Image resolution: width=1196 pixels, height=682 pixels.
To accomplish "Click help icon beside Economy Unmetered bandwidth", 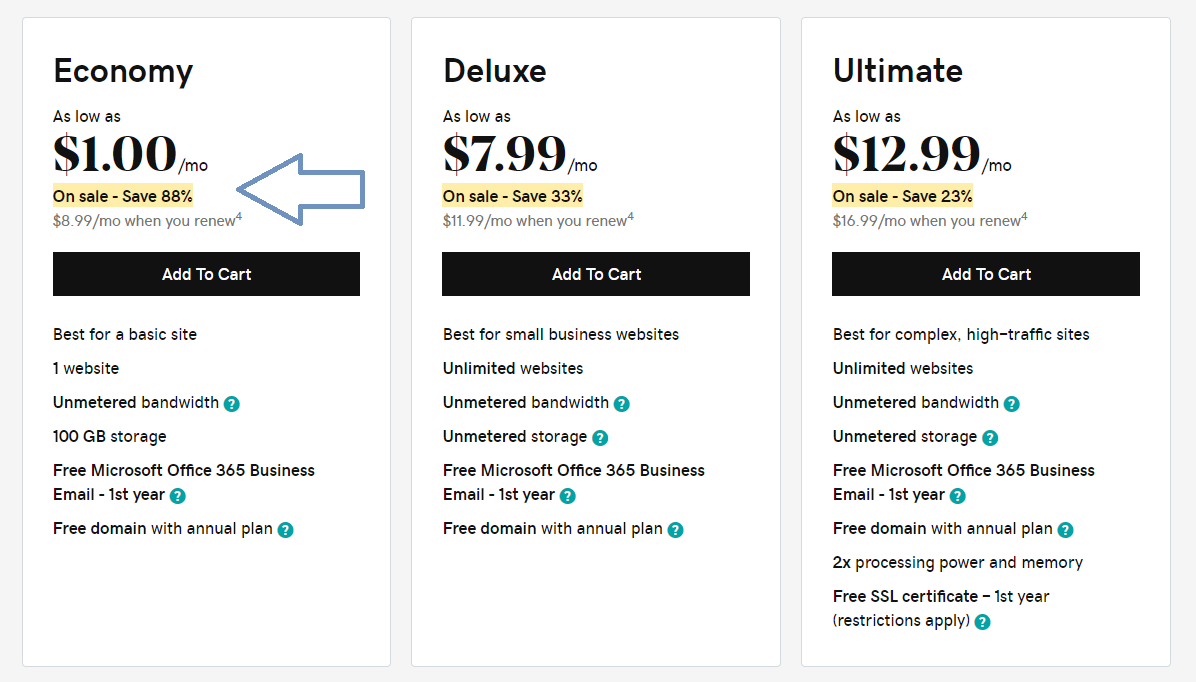I will (x=232, y=404).
